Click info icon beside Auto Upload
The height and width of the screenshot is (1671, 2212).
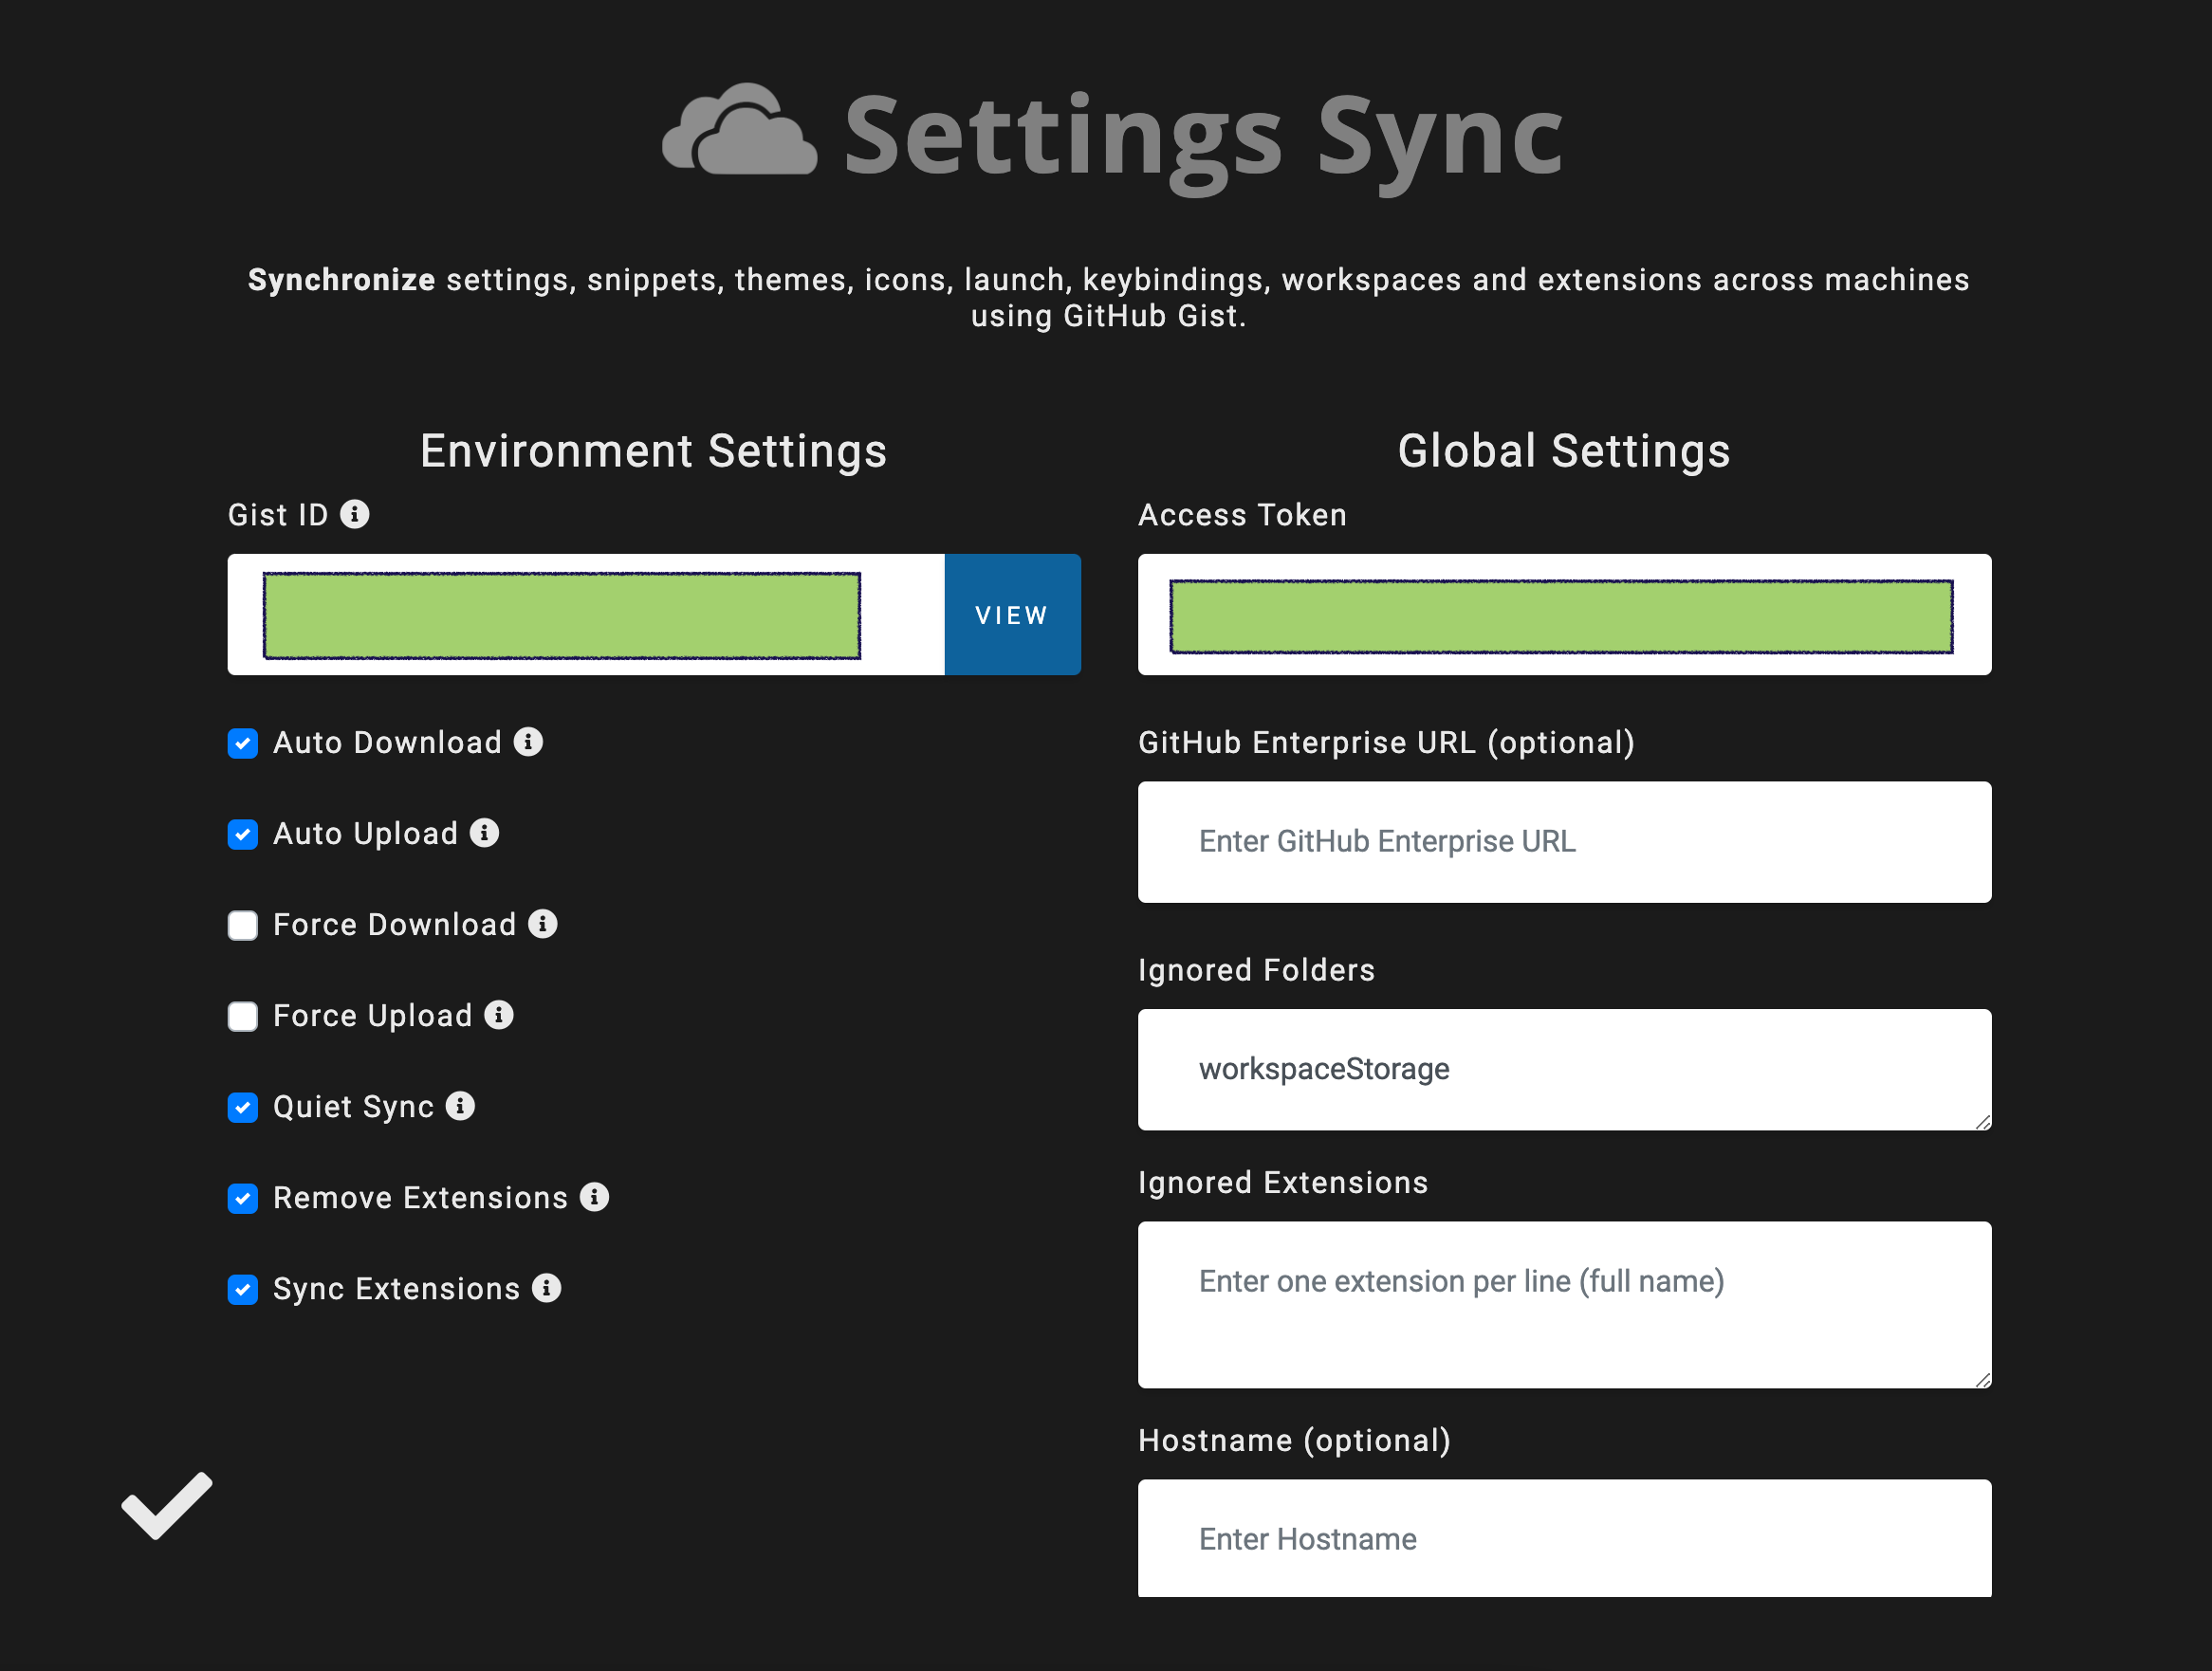(x=484, y=833)
